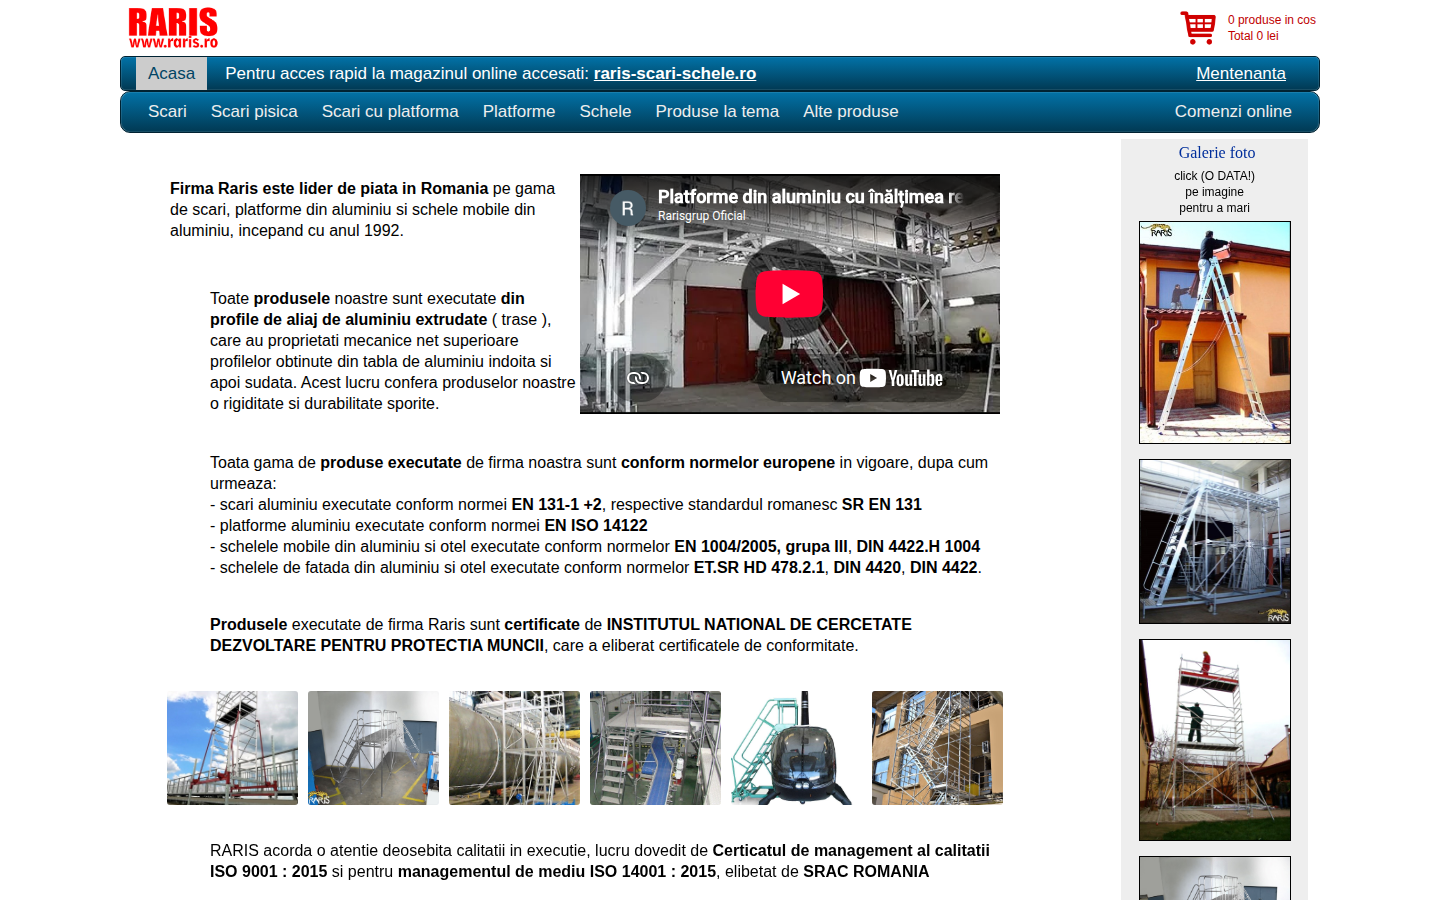Select the Acasa tab
This screenshot has width=1440, height=900.
172,74
